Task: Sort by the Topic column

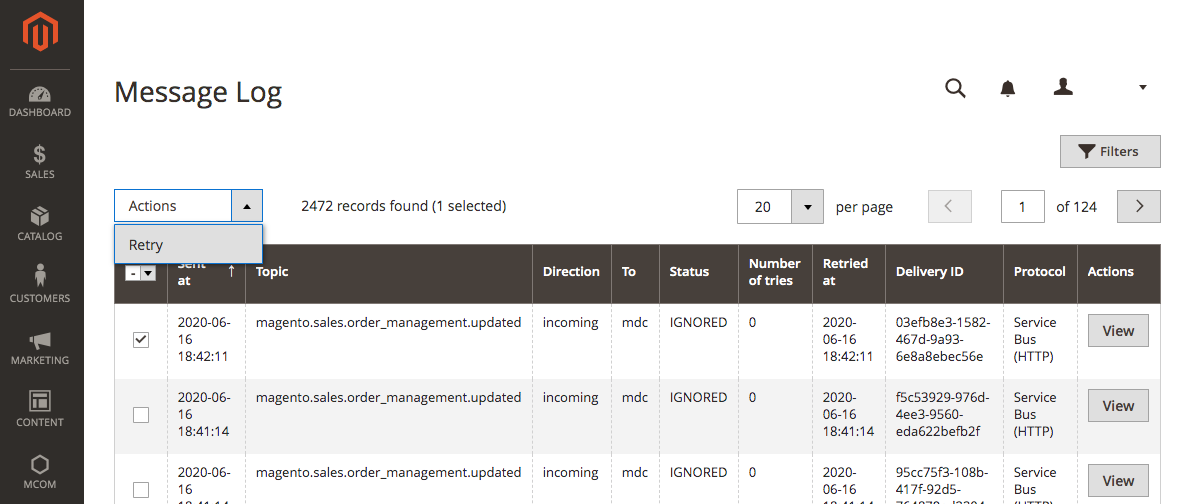Action: [389, 272]
